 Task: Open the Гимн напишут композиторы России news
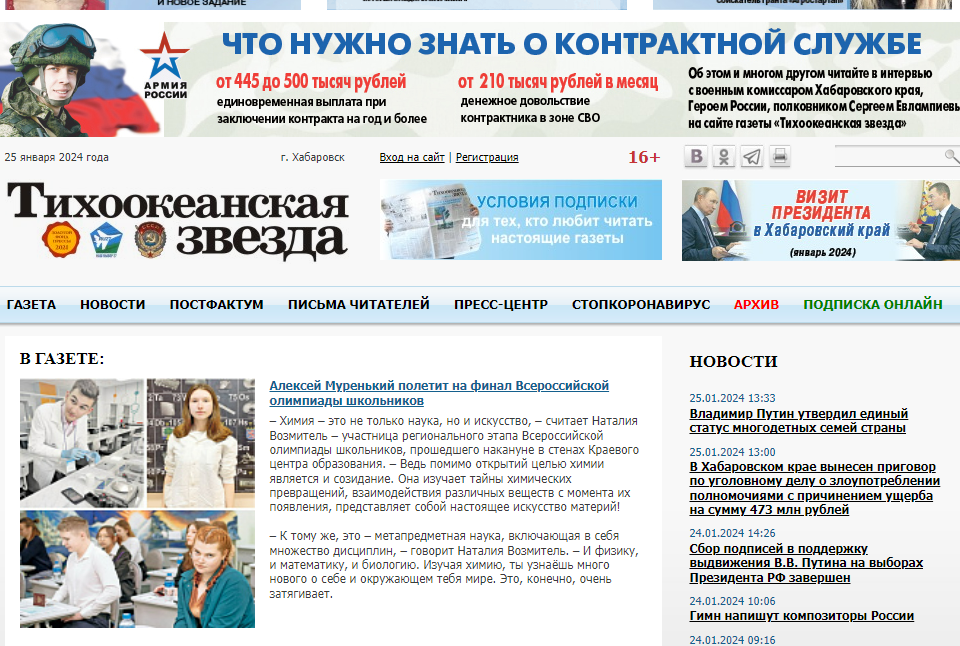[x=801, y=616]
